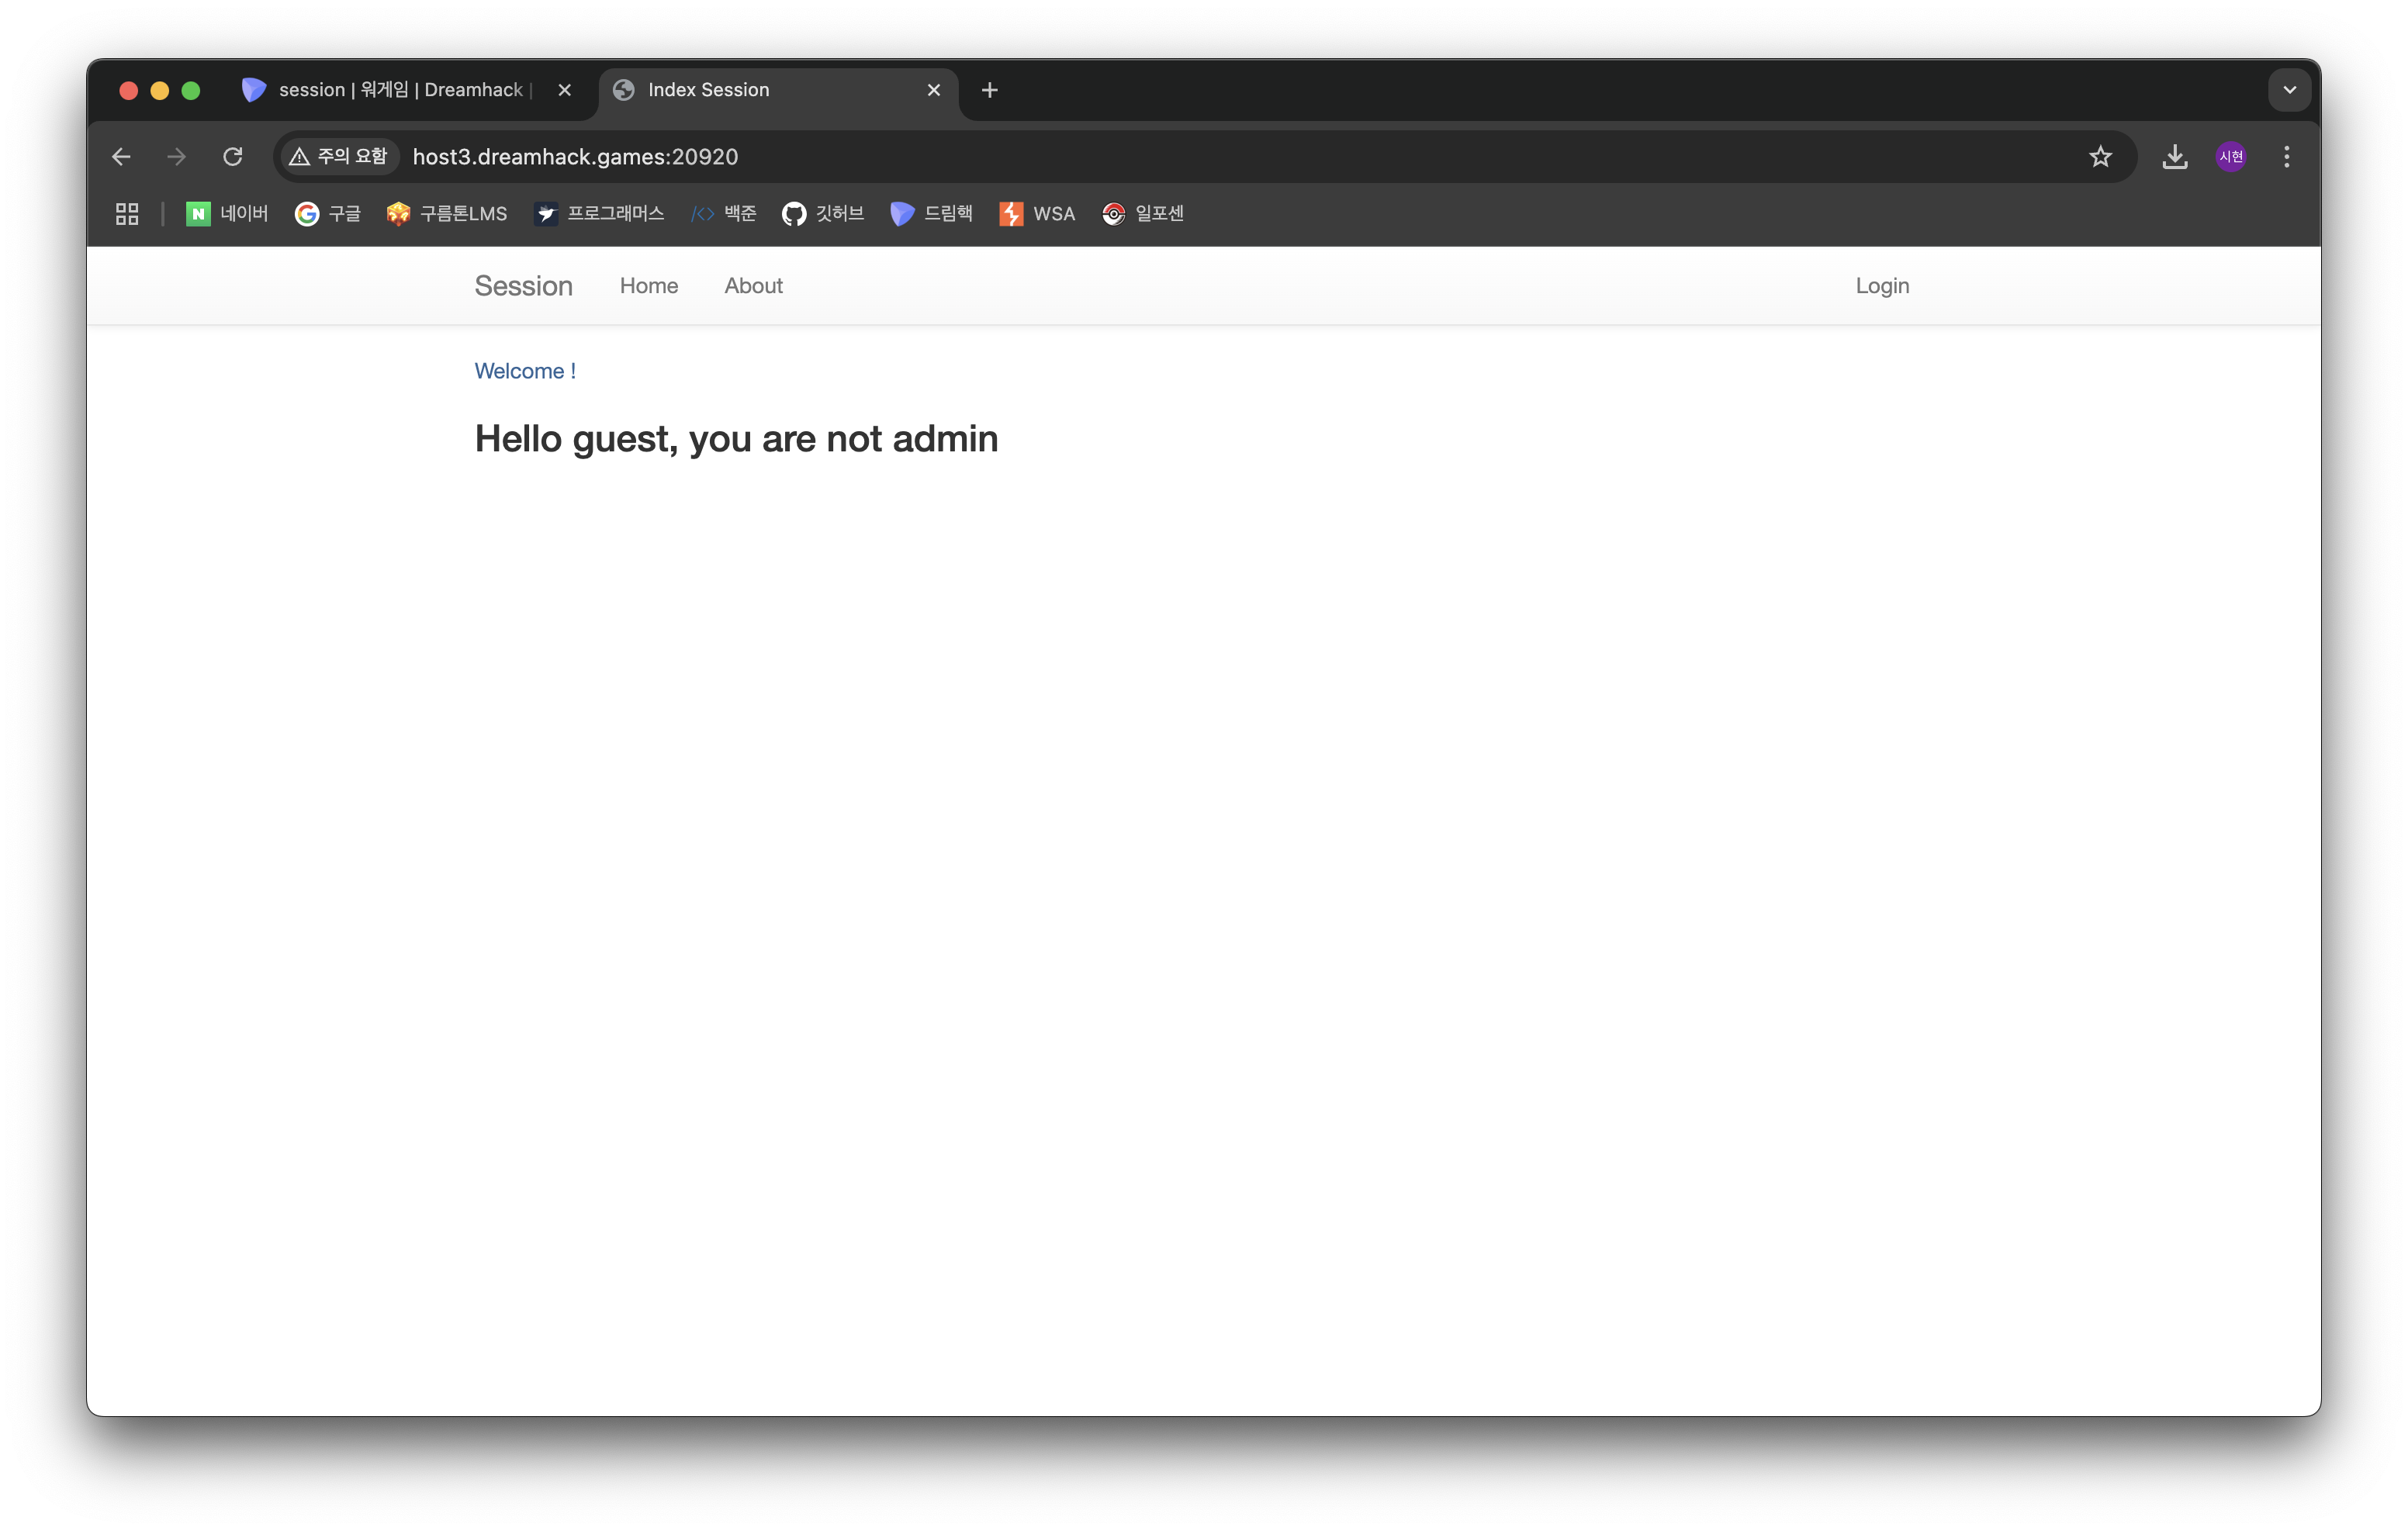The width and height of the screenshot is (2408, 1531).
Task: Expand the tab search dropdown arrow
Action: [x=2289, y=90]
